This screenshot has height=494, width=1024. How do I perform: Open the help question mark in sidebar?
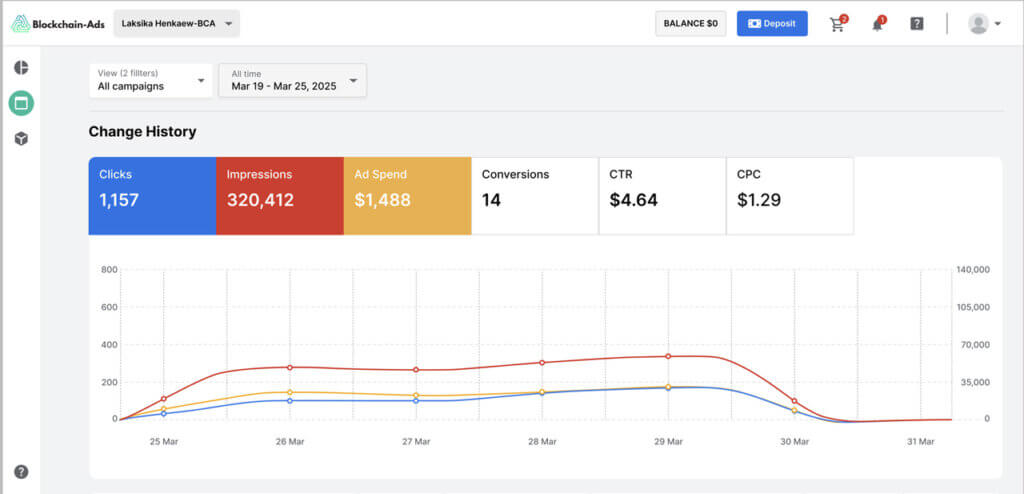pyautogui.click(x=22, y=471)
